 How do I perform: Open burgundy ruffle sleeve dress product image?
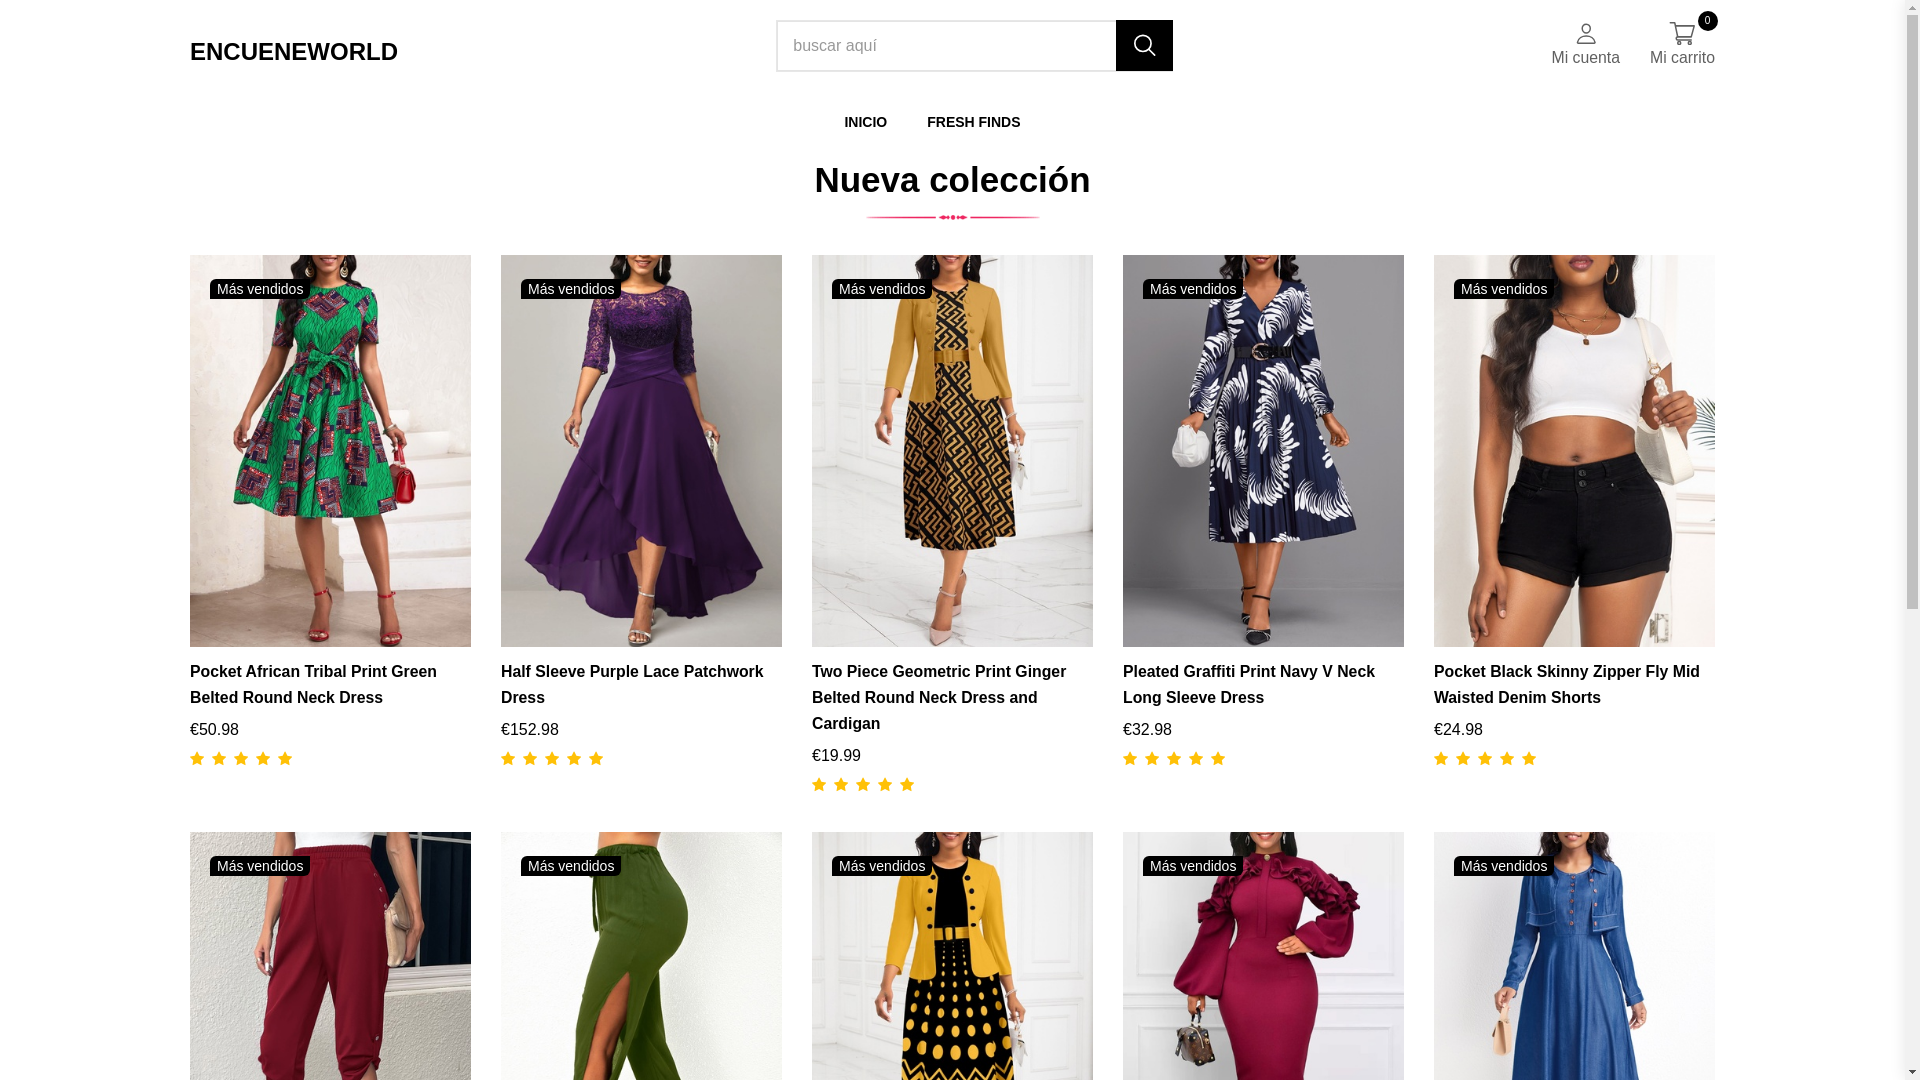(x=1263, y=956)
